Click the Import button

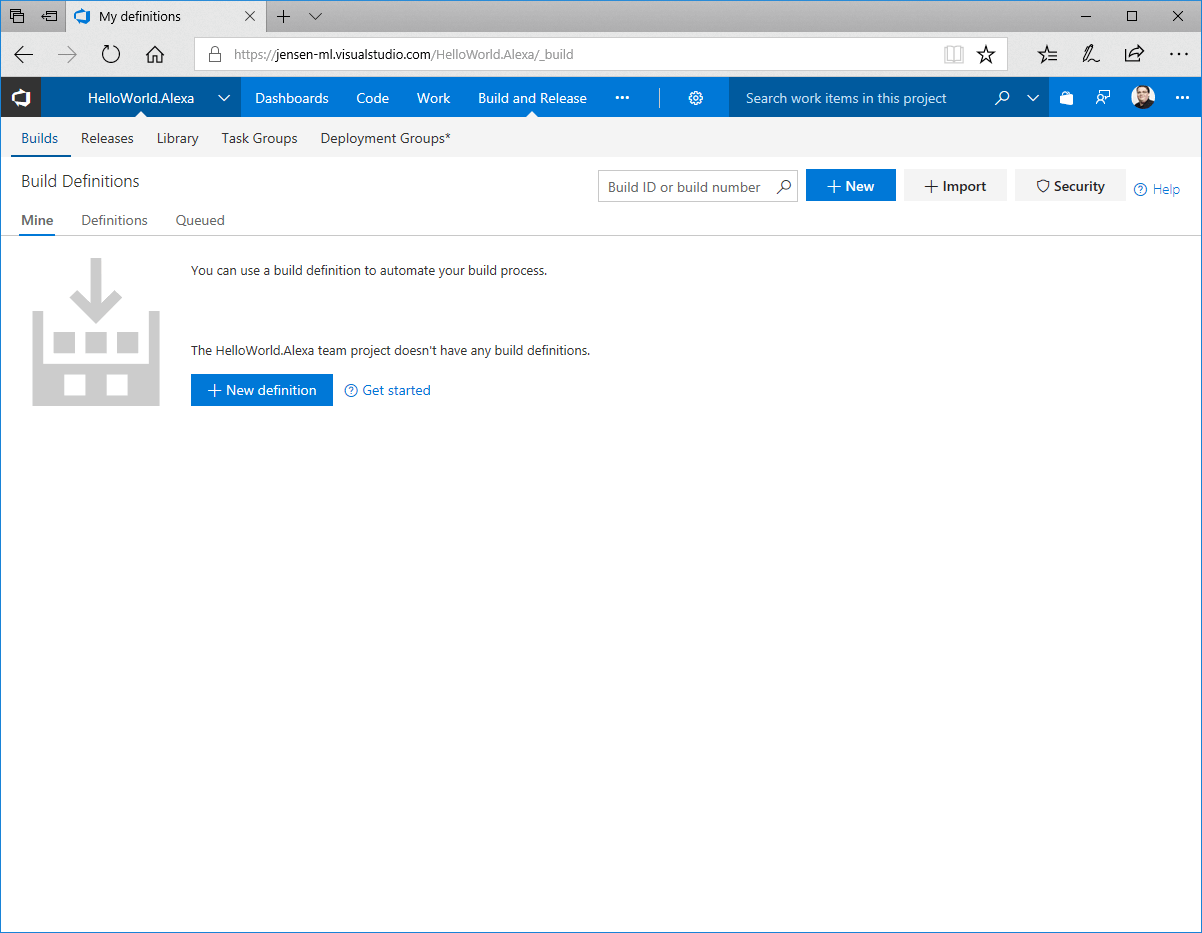[955, 186]
